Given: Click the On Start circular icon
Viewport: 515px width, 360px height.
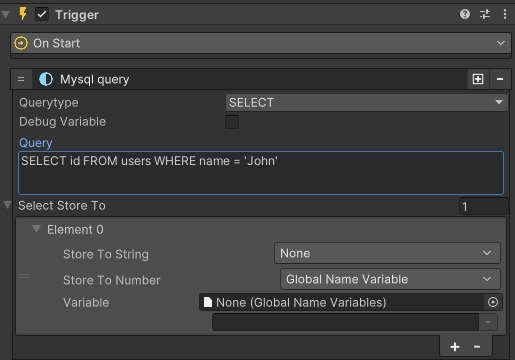Looking at the screenshot, I should pyautogui.click(x=21, y=43).
